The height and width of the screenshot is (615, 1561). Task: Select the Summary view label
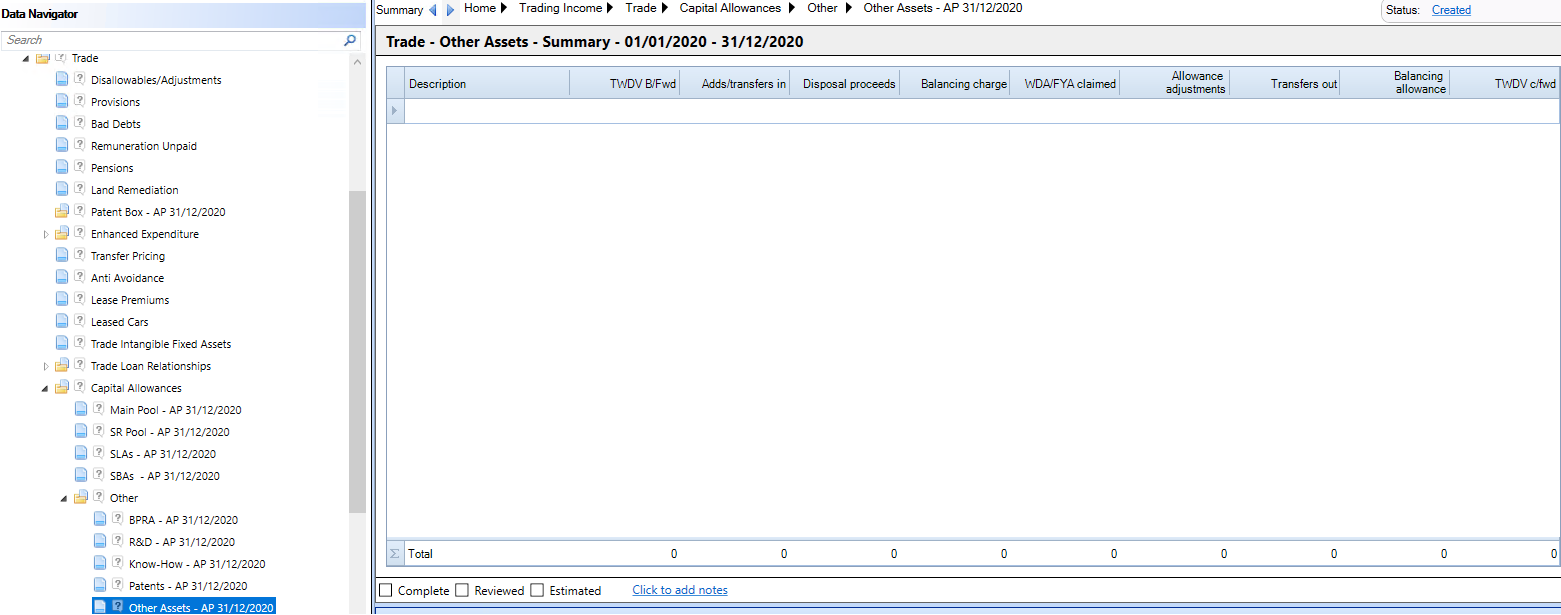pyautogui.click(x=400, y=10)
